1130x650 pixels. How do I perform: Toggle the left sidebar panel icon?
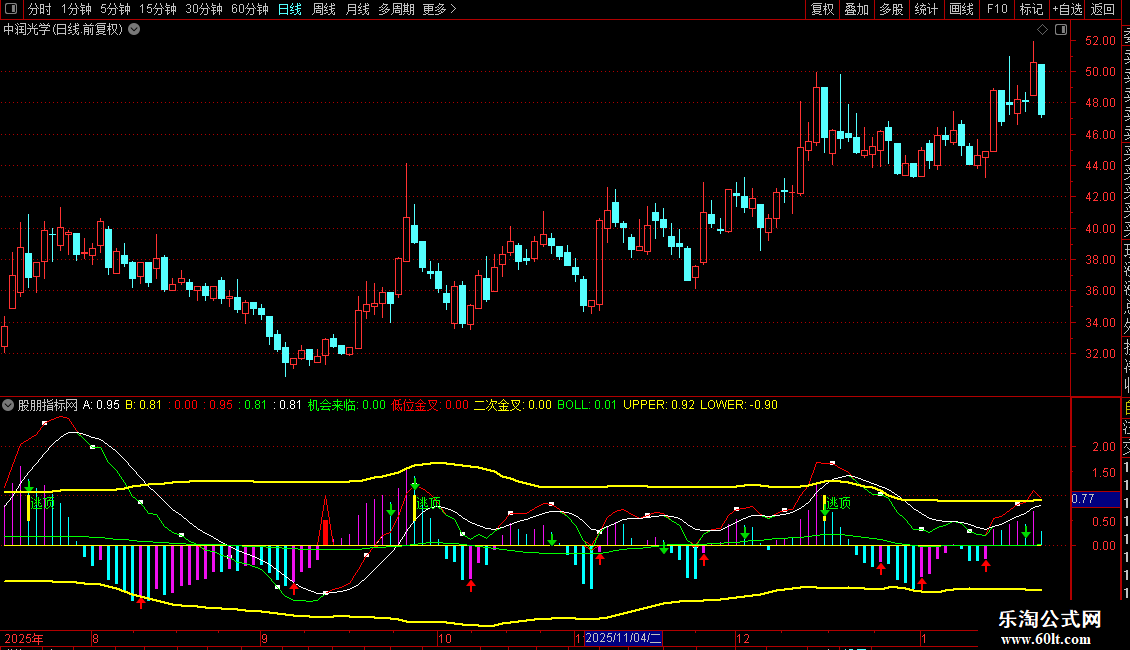point(11,9)
